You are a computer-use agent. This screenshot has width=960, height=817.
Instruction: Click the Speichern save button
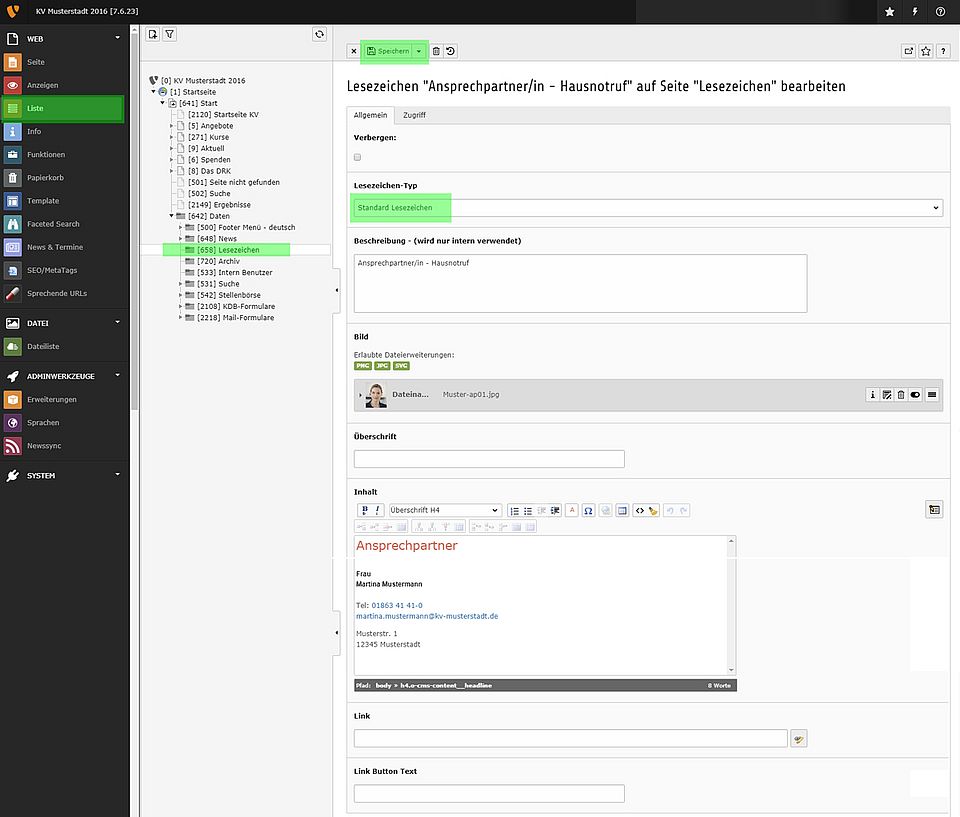click(x=388, y=51)
